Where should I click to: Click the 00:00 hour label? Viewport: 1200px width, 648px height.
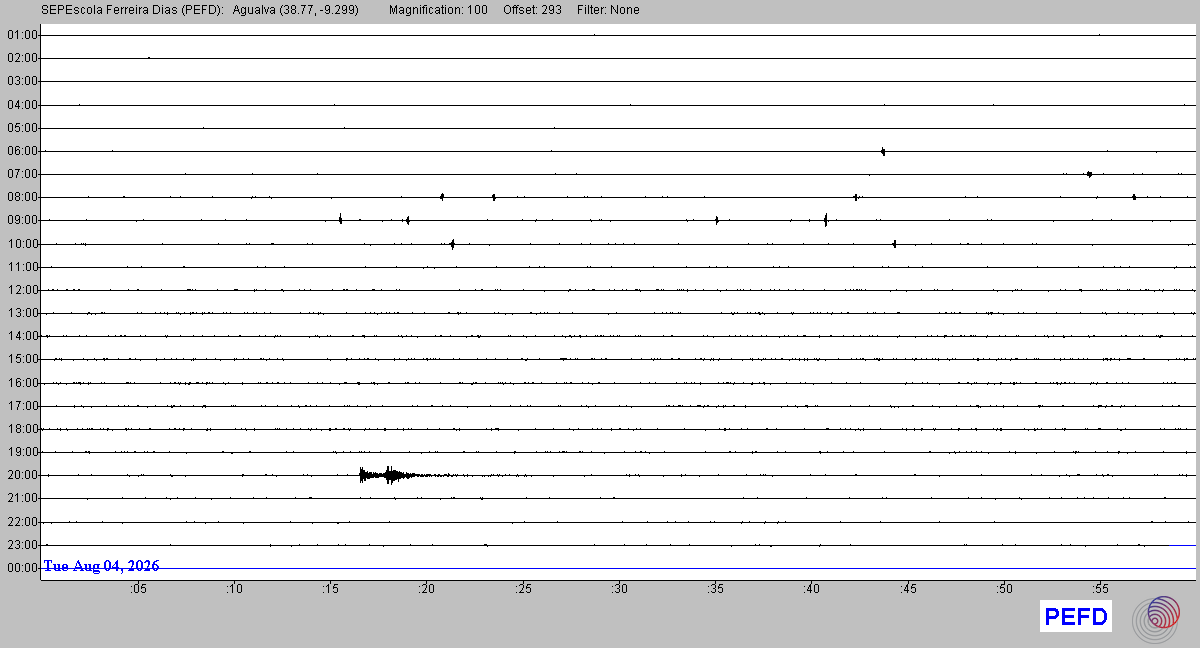click(x=22, y=568)
